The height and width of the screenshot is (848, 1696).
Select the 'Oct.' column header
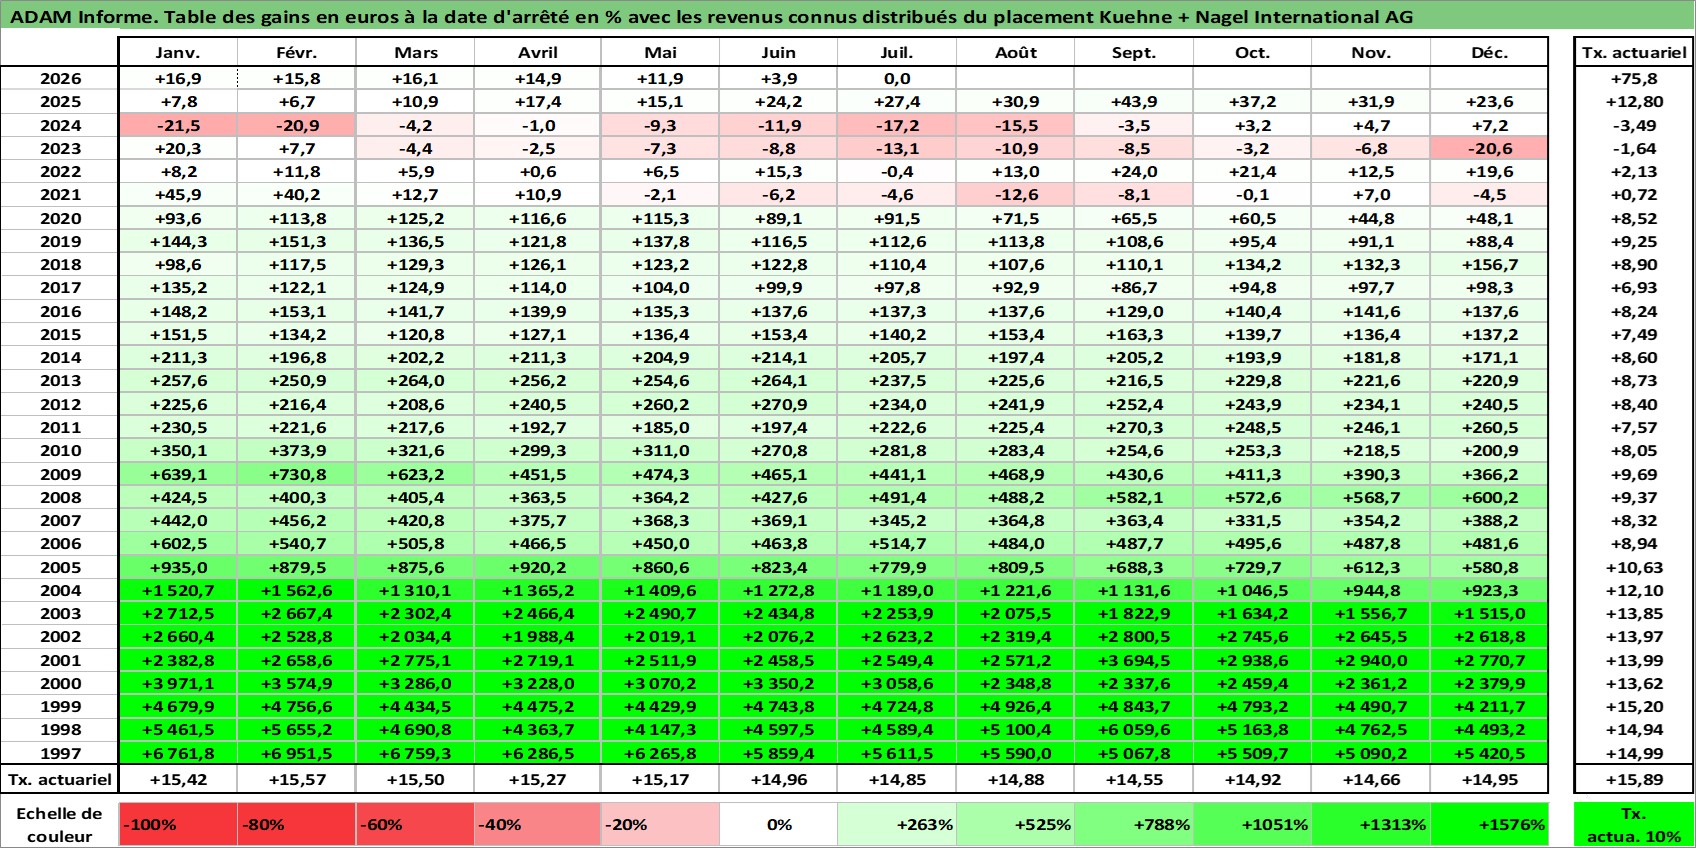1252,52
